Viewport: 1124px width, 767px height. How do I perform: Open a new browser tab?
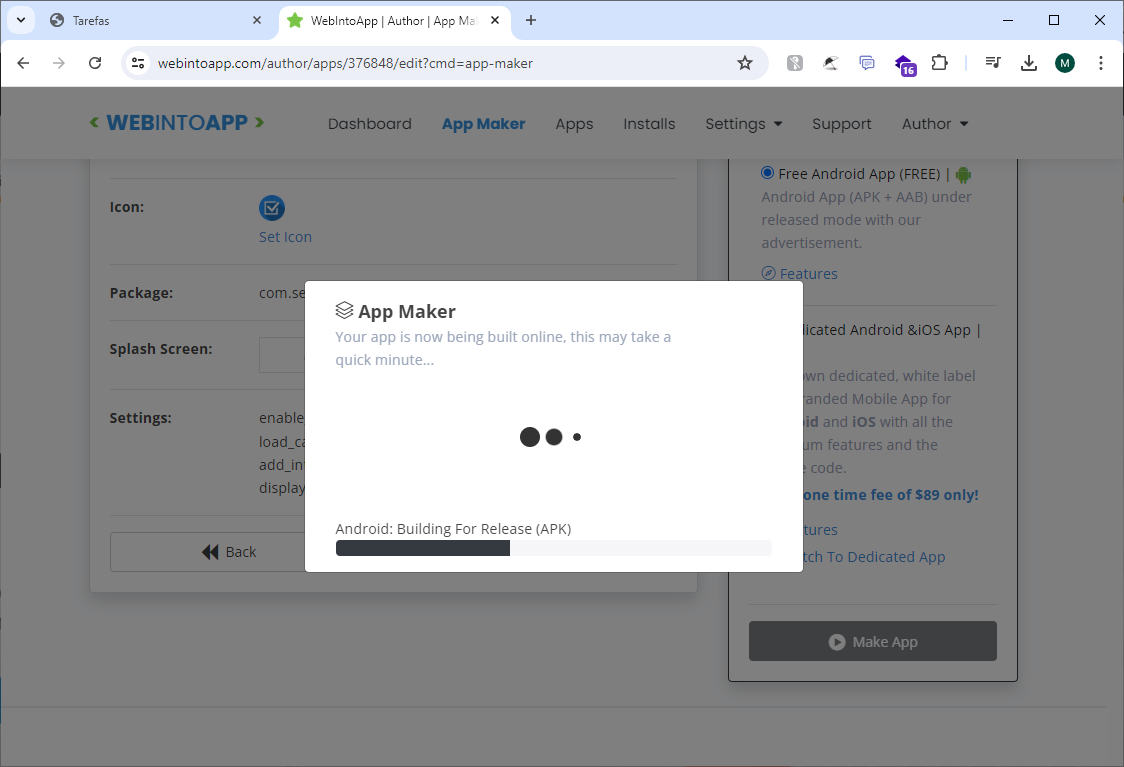530,21
